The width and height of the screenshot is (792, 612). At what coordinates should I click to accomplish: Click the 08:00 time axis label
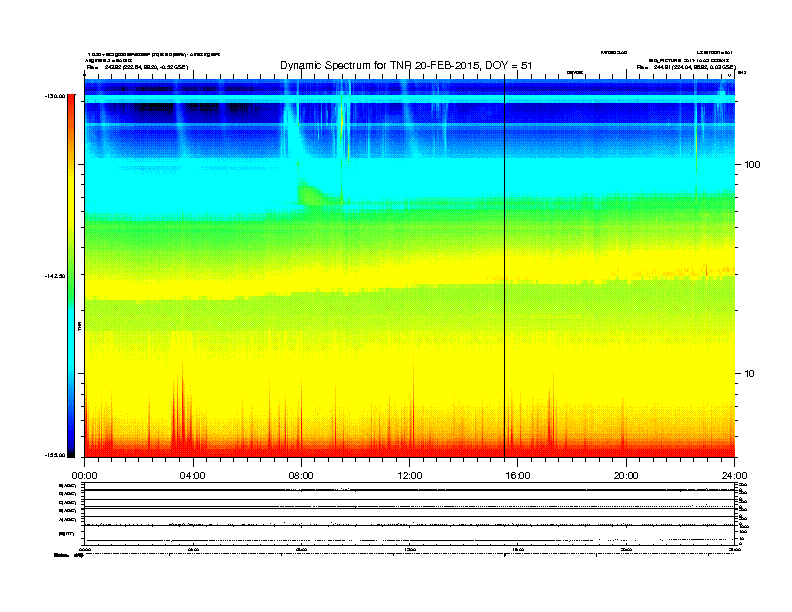point(301,476)
